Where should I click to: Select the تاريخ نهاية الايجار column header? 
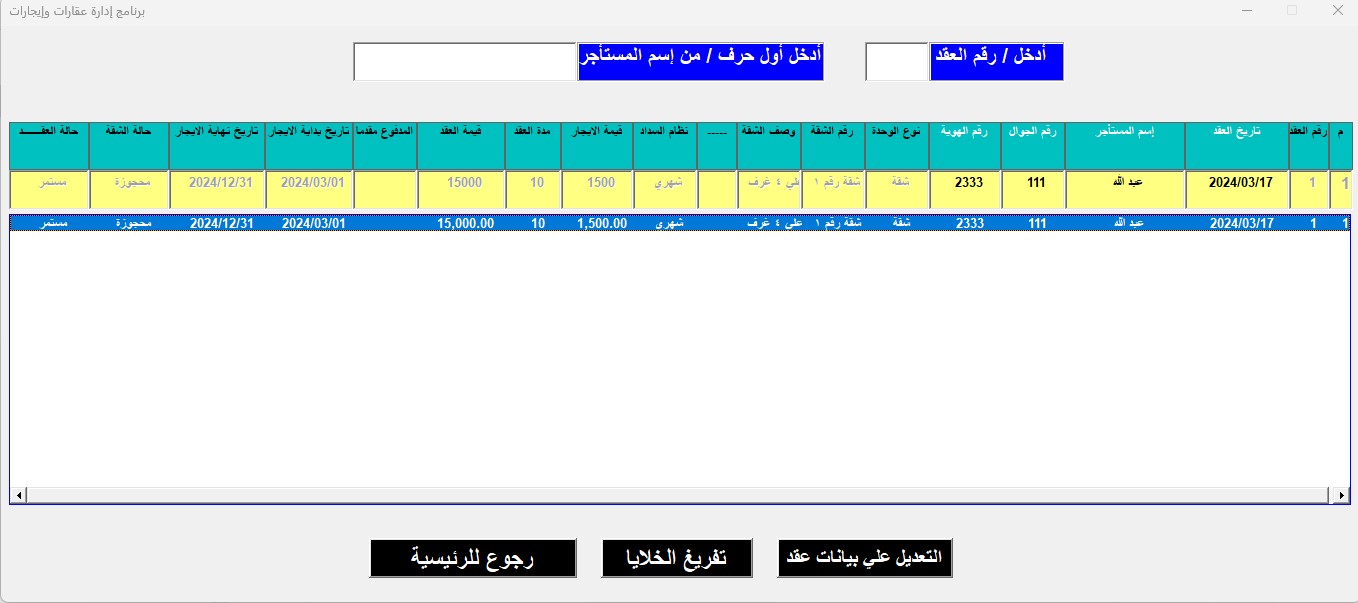tap(217, 146)
